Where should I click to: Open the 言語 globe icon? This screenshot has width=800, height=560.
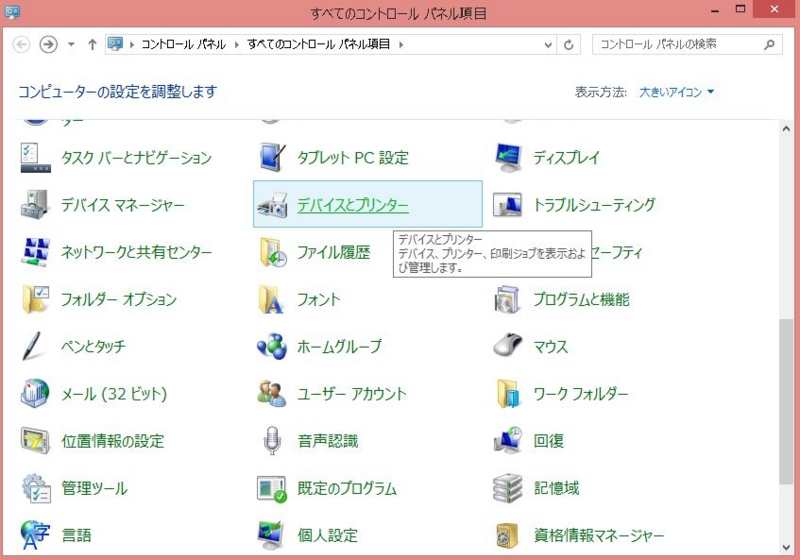35,535
